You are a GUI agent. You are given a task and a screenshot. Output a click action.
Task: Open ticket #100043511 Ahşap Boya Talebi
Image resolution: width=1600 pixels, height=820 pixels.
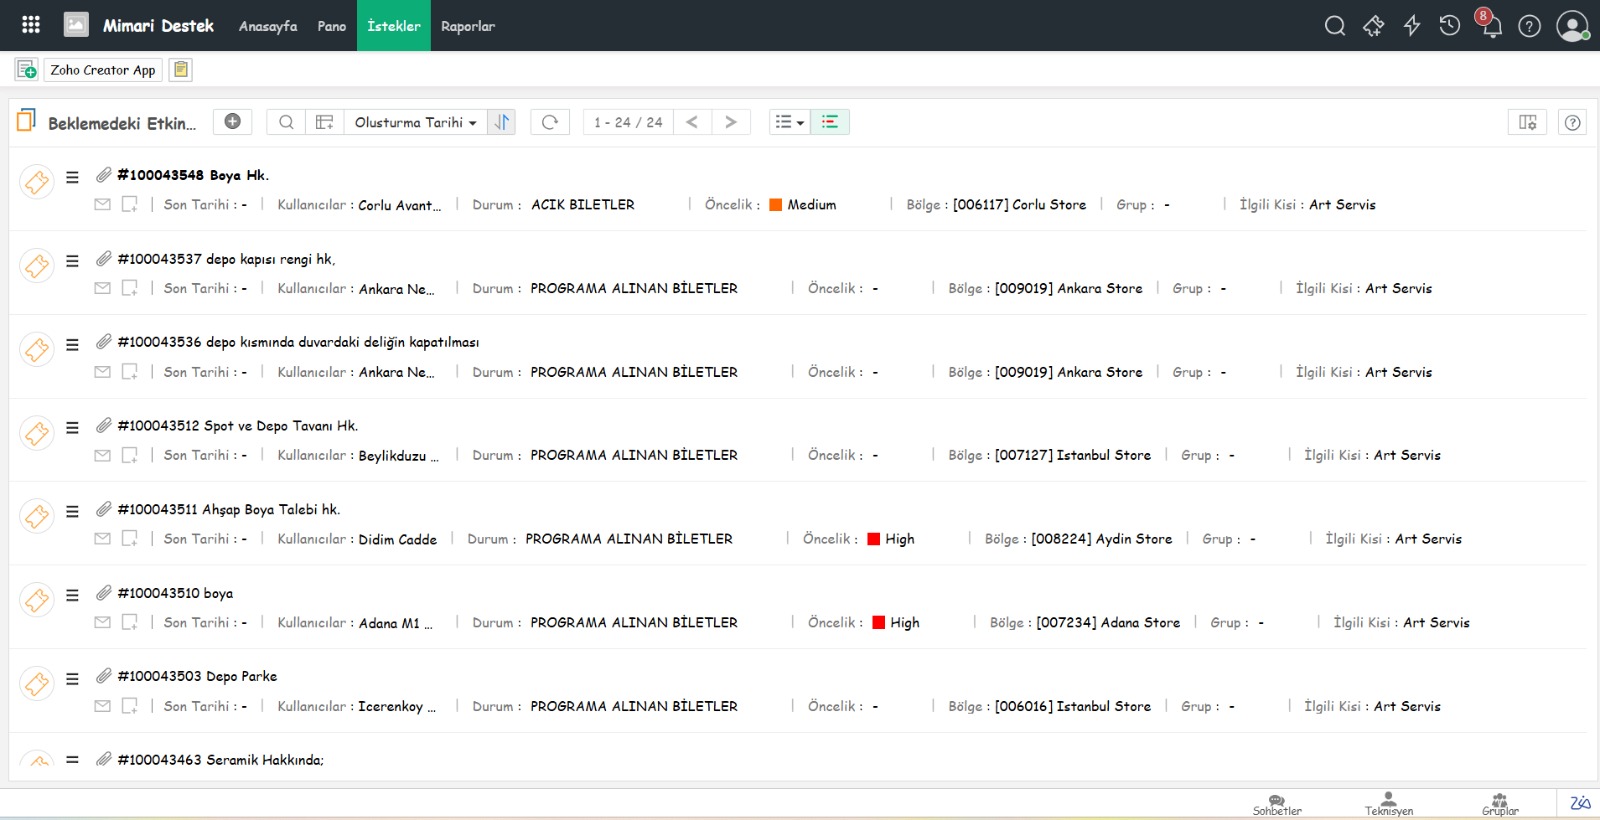pos(228,510)
